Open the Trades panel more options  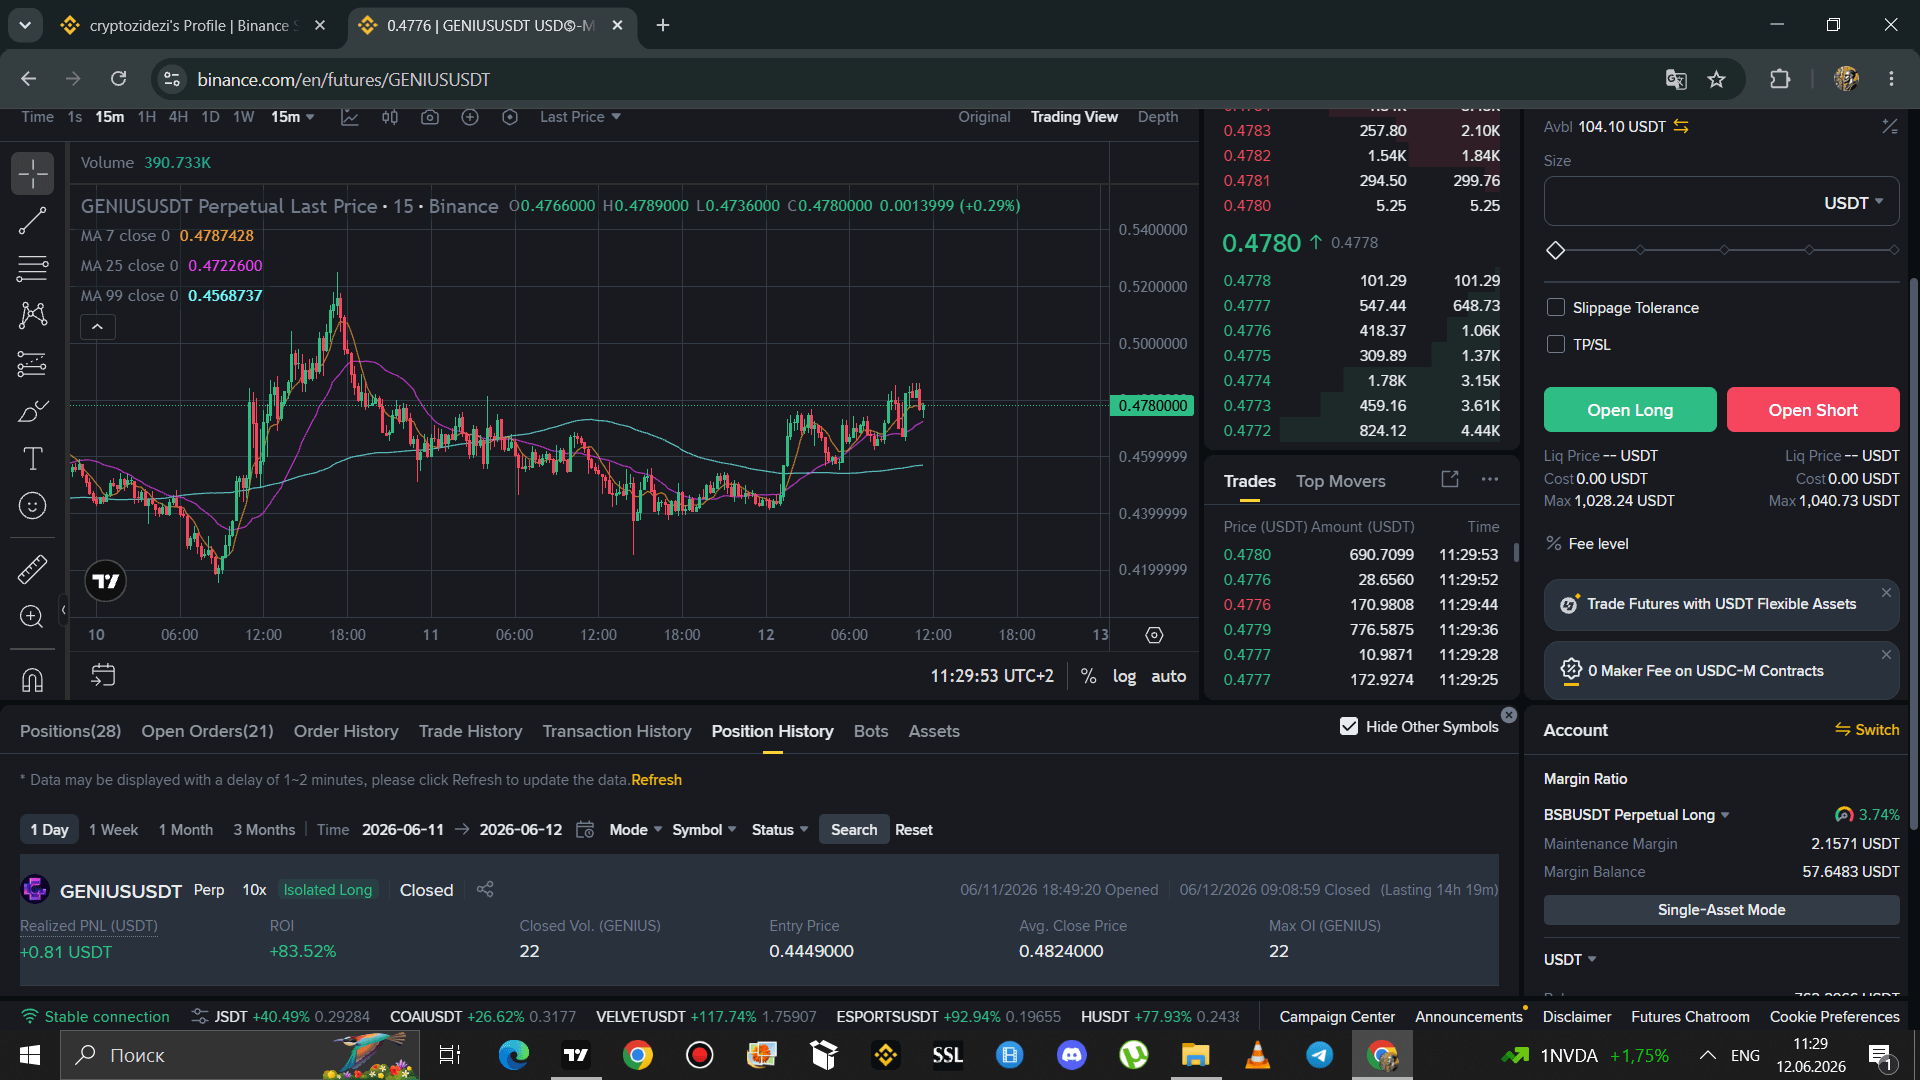click(x=1490, y=480)
